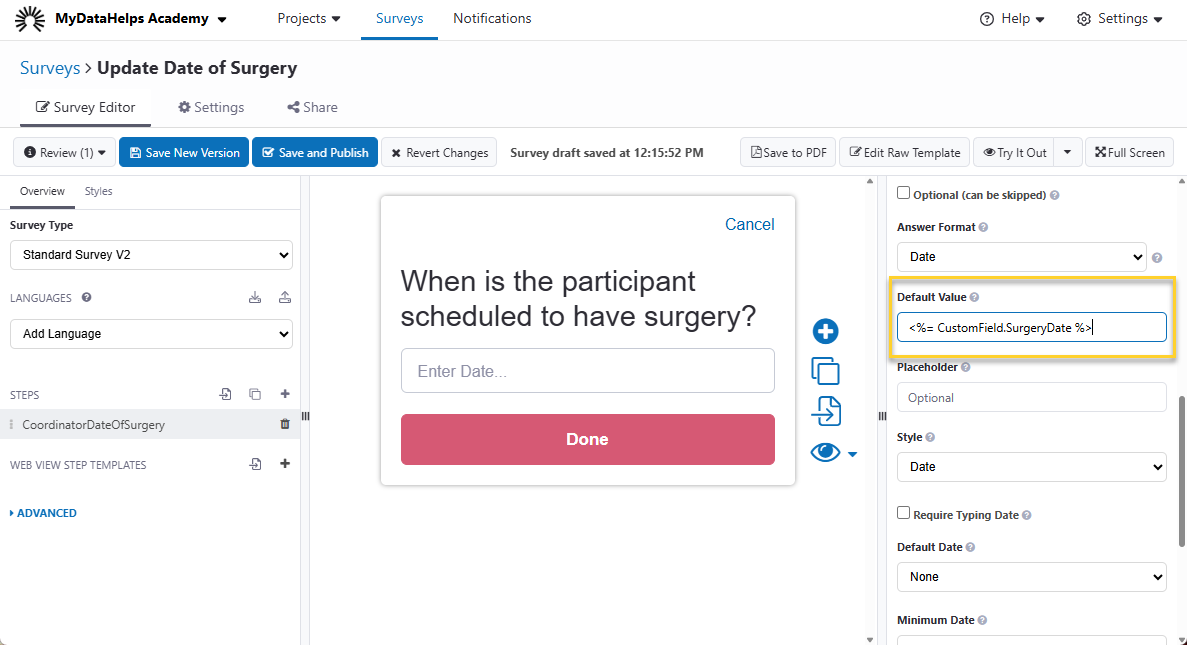Click the upload languages icon

285,298
